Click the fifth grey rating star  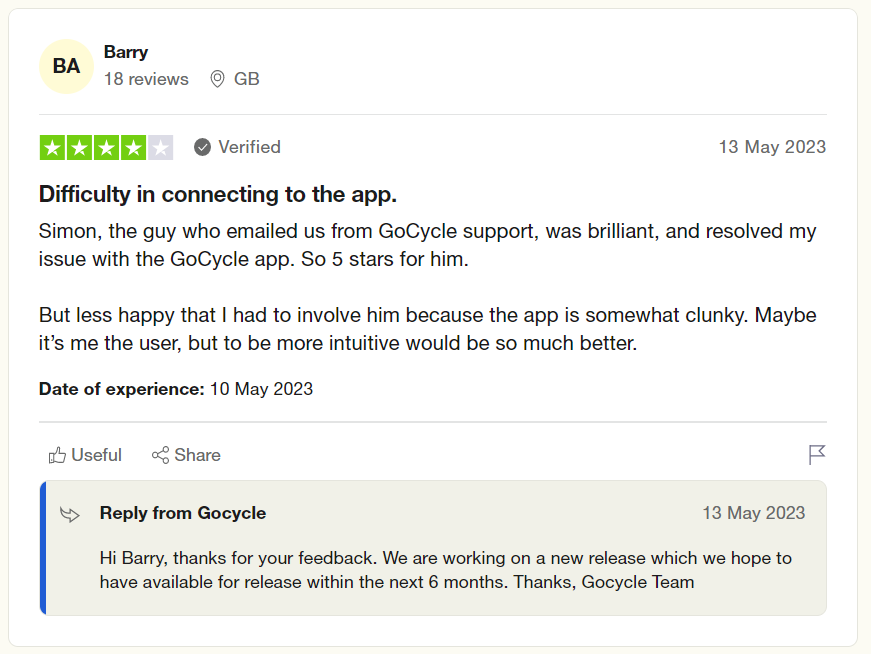coord(160,148)
